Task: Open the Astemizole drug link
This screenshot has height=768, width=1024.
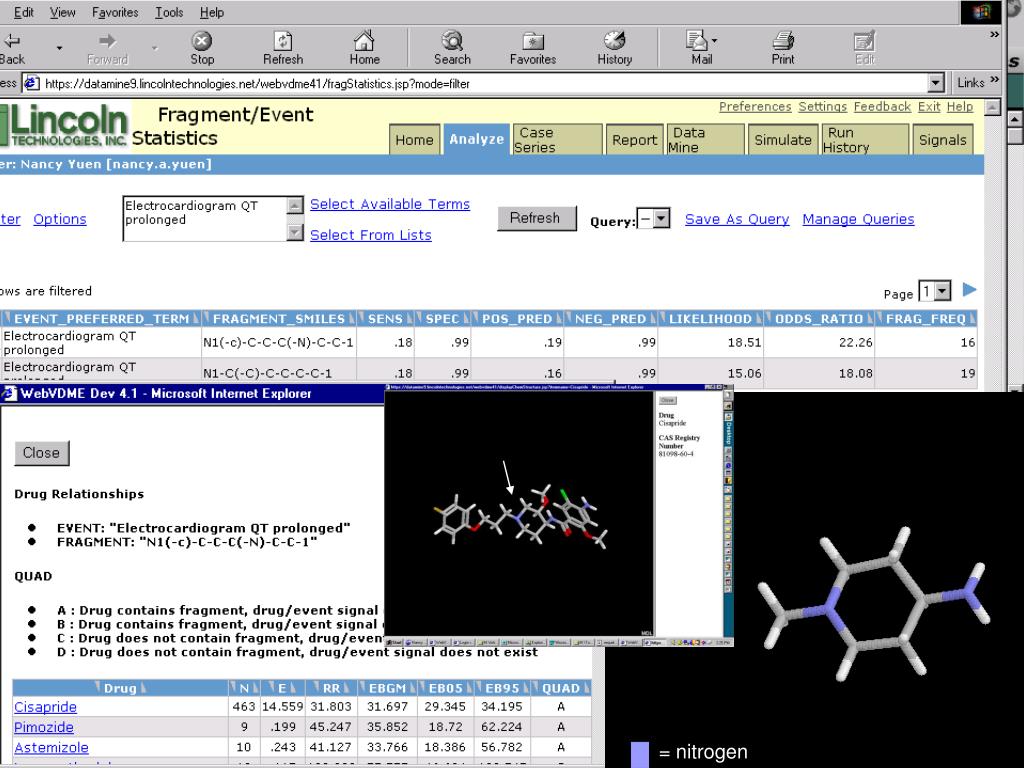Action: [x=51, y=747]
